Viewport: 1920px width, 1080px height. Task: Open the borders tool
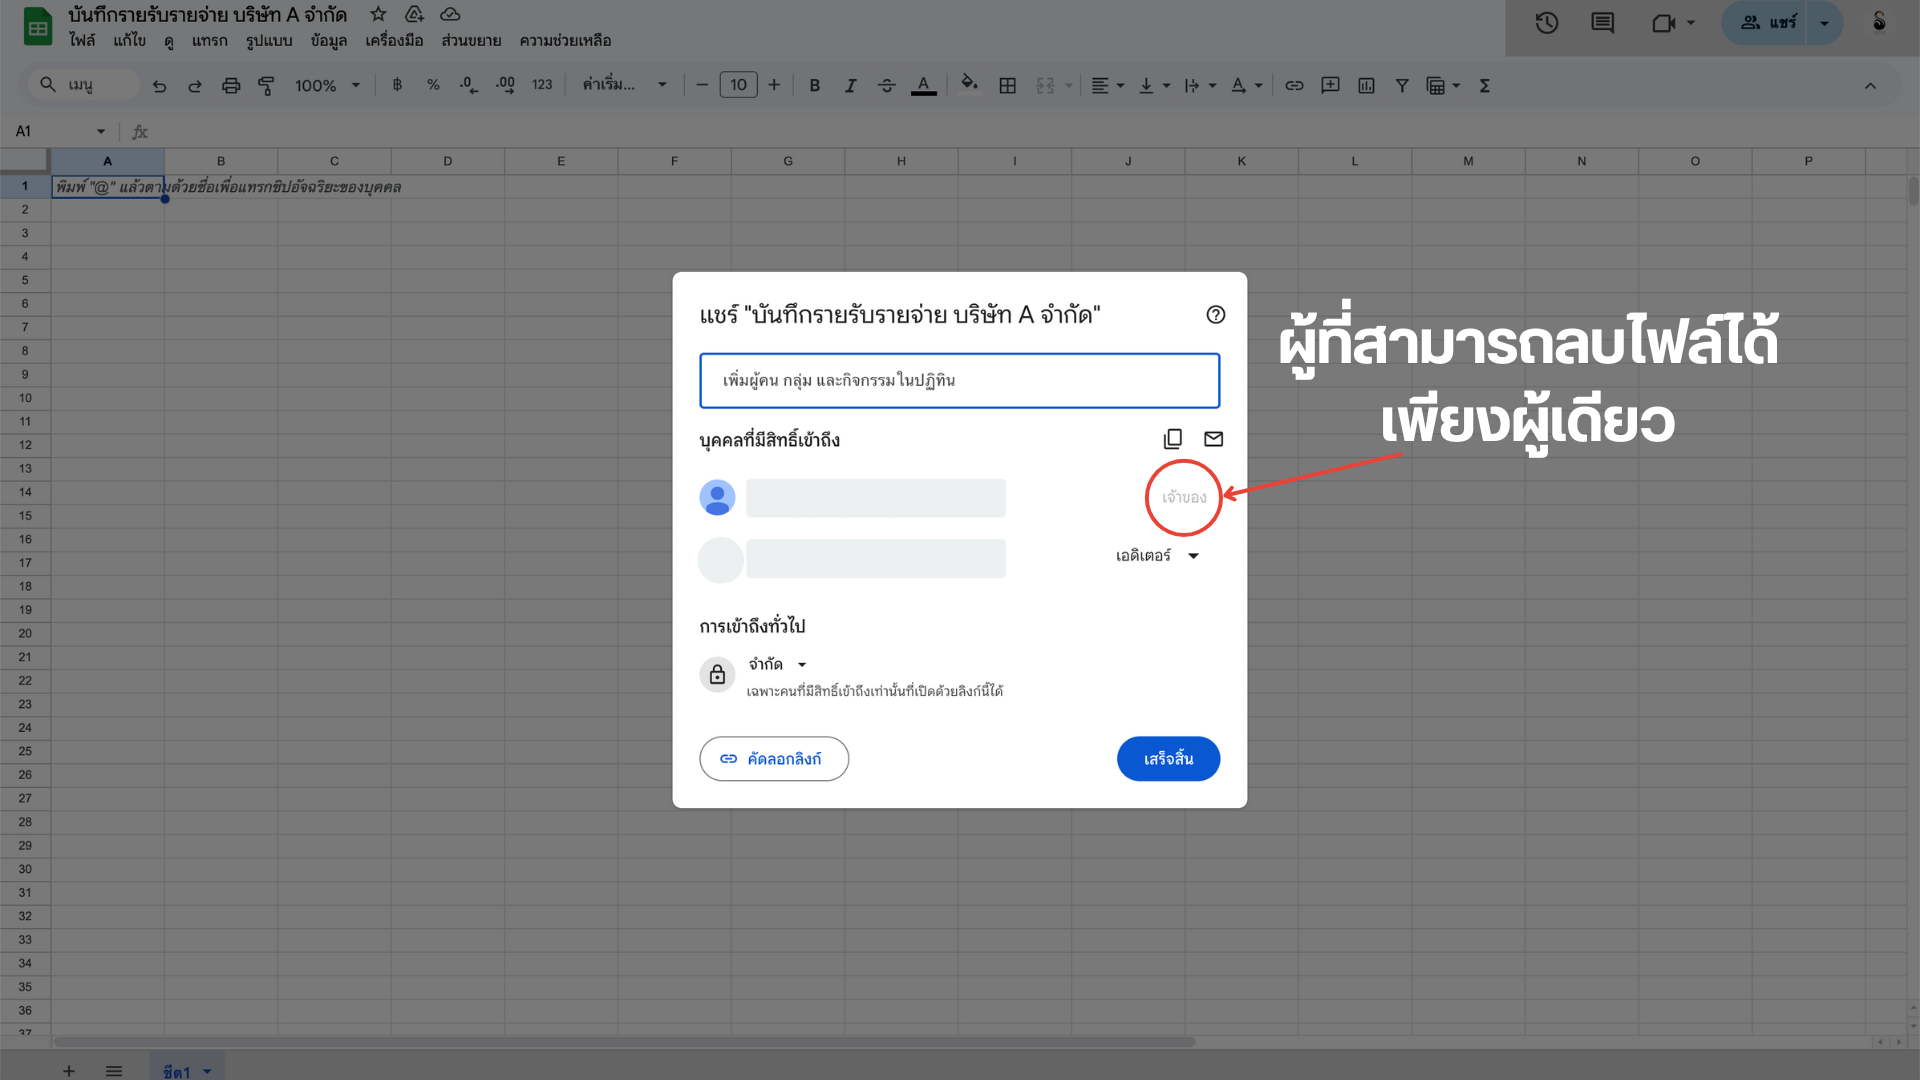pos(1007,86)
